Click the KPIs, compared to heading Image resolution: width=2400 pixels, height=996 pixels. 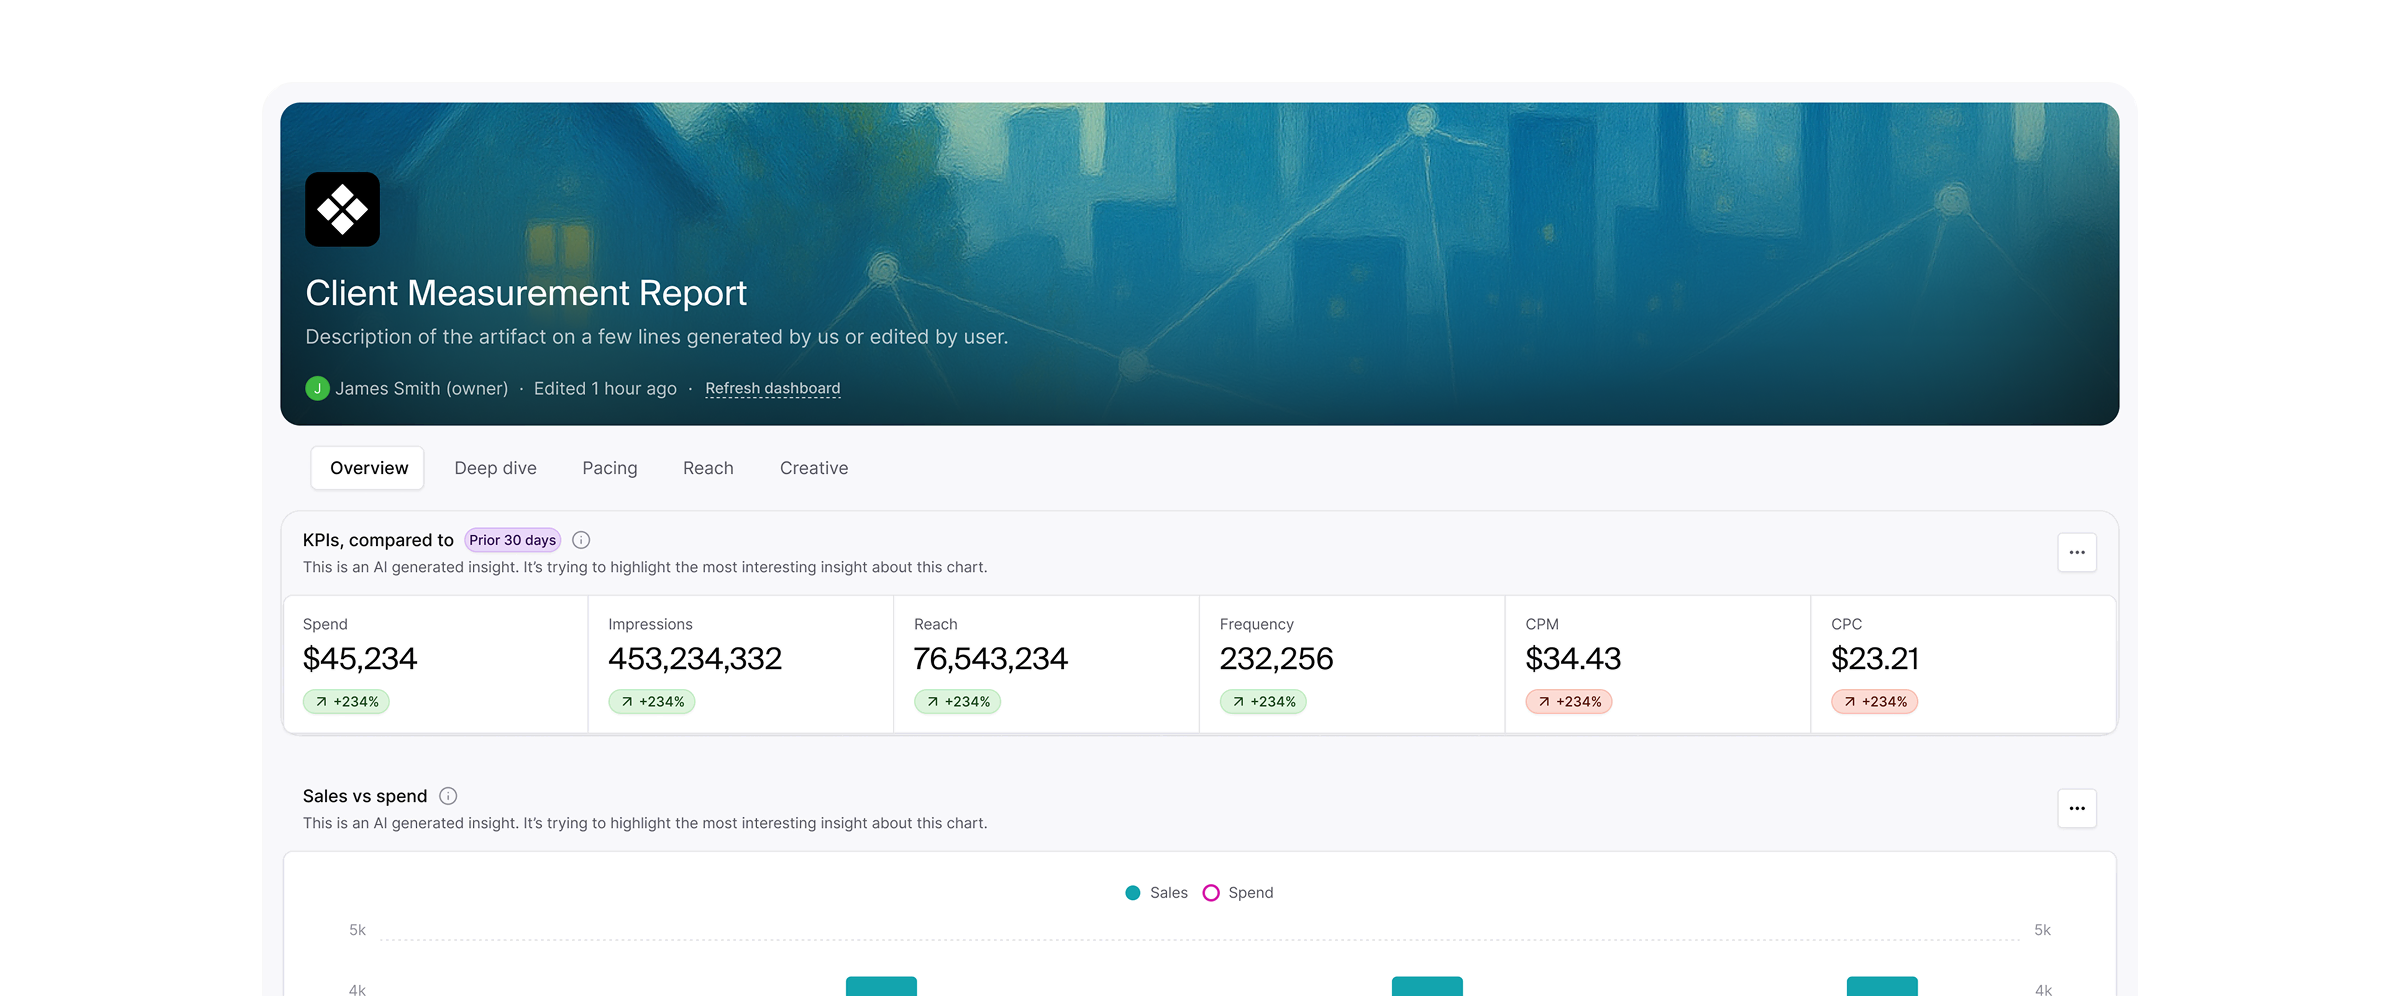click(378, 540)
